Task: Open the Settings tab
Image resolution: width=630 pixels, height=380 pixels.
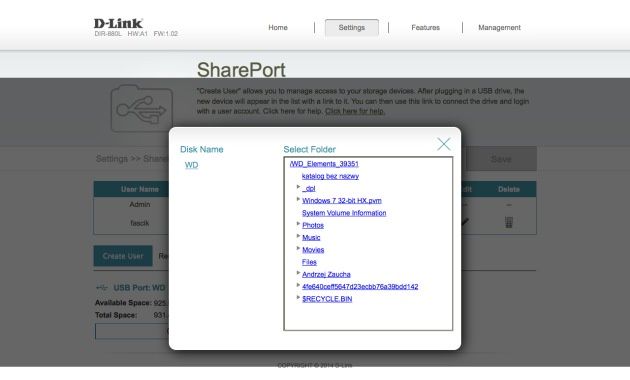Action: [x=352, y=27]
